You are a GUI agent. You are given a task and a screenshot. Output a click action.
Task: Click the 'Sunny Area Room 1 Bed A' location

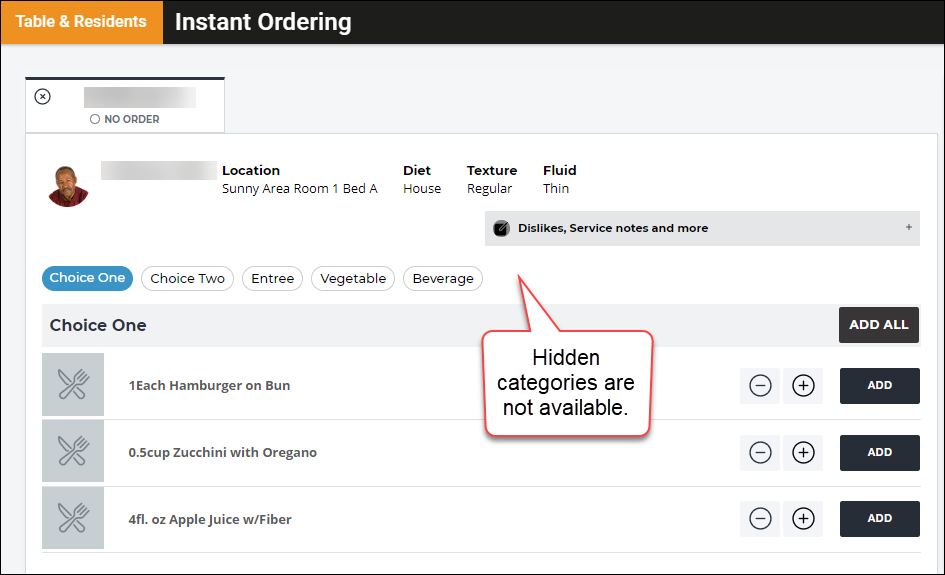tap(300, 189)
